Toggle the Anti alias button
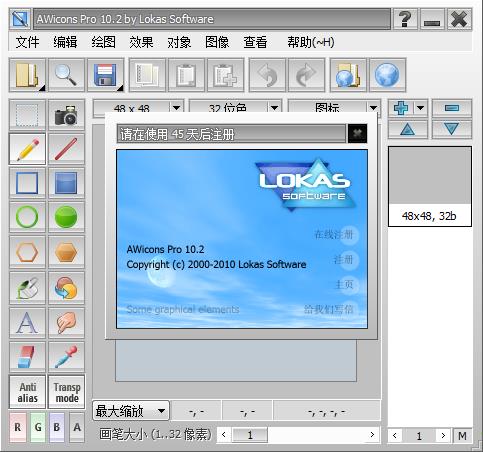 (27, 392)
